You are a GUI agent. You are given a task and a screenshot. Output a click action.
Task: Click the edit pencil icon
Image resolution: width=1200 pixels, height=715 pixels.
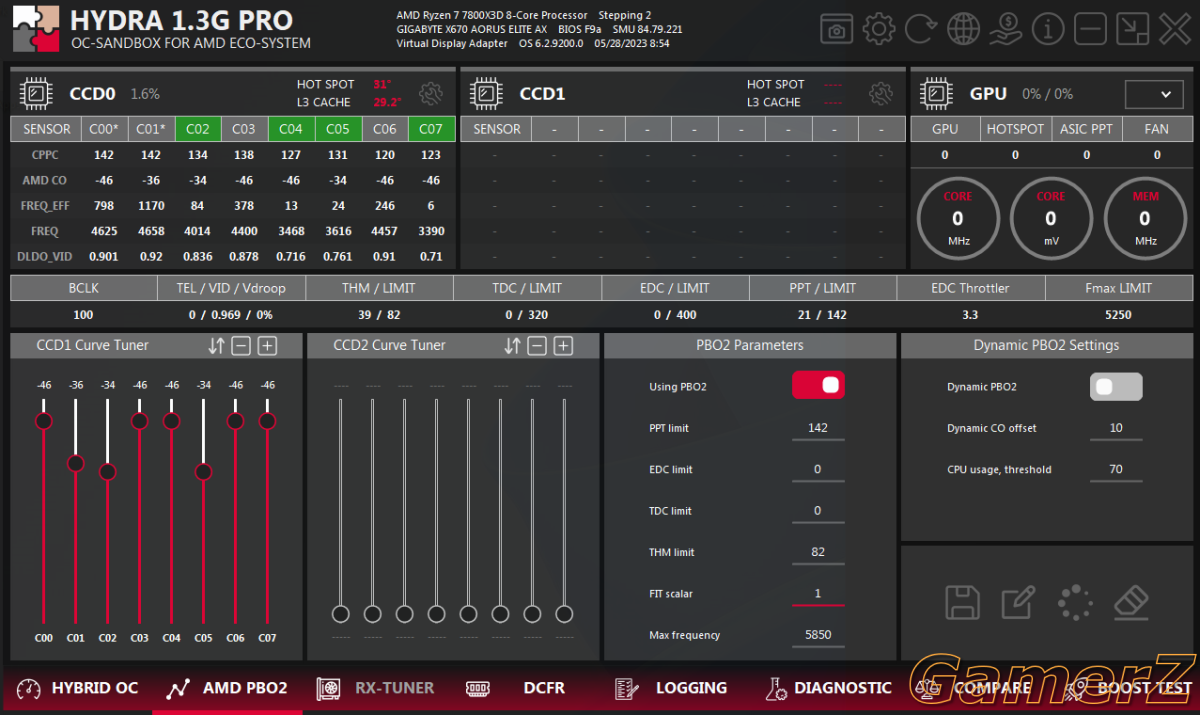coord(1018,603)
